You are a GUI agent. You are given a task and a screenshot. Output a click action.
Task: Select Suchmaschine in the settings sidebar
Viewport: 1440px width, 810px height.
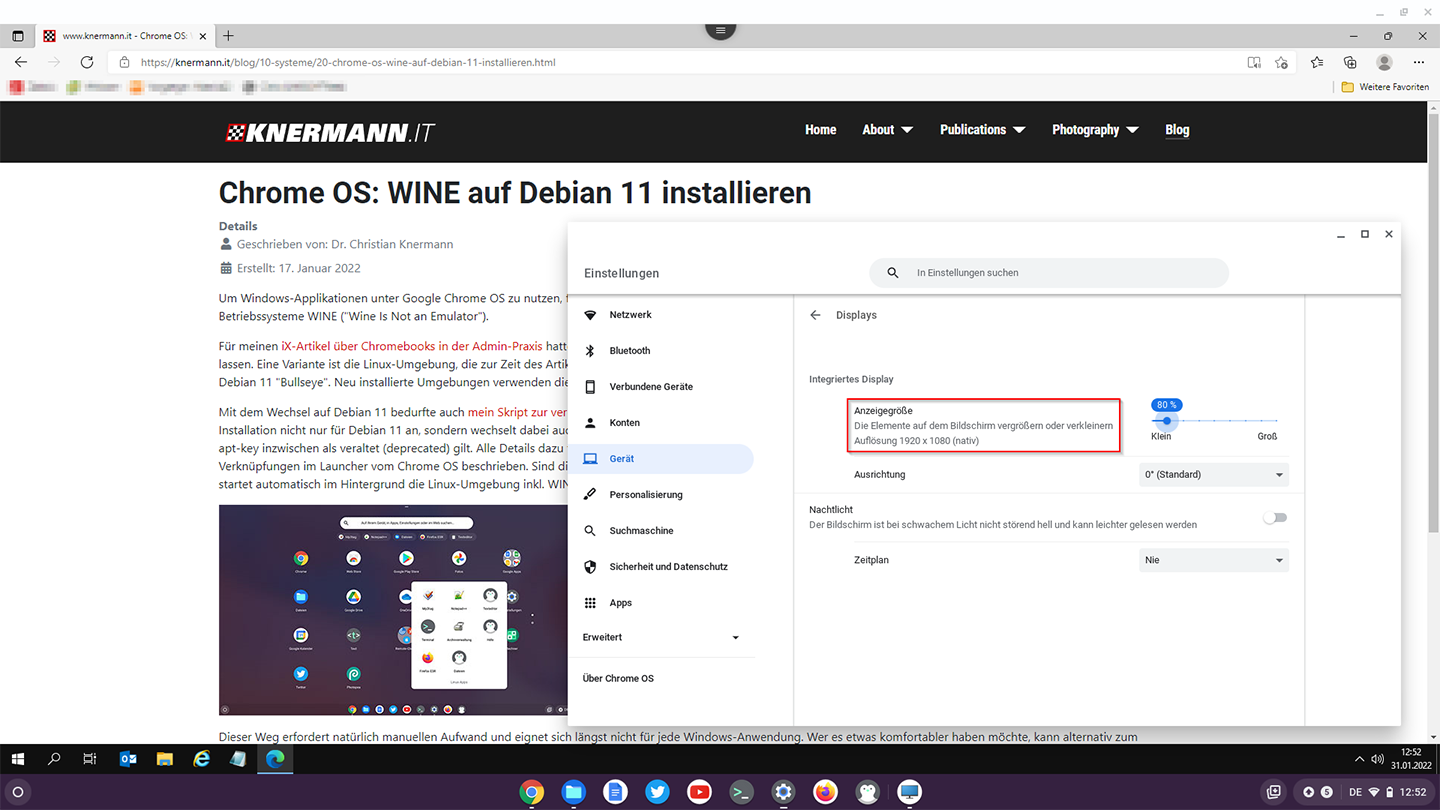coord(661,531)
